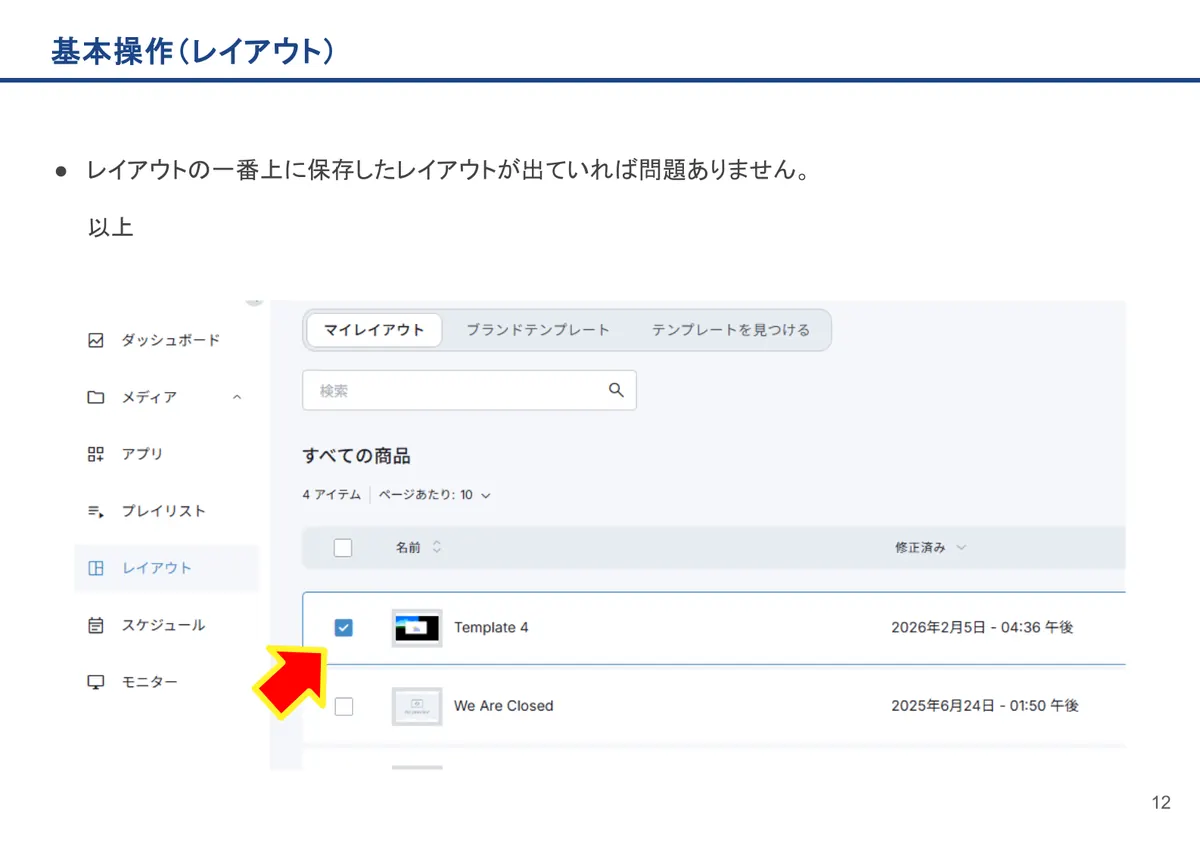Click in the 検索 search field
Viewport: 1200px width, 849px height.
click(x=469, y=390)
